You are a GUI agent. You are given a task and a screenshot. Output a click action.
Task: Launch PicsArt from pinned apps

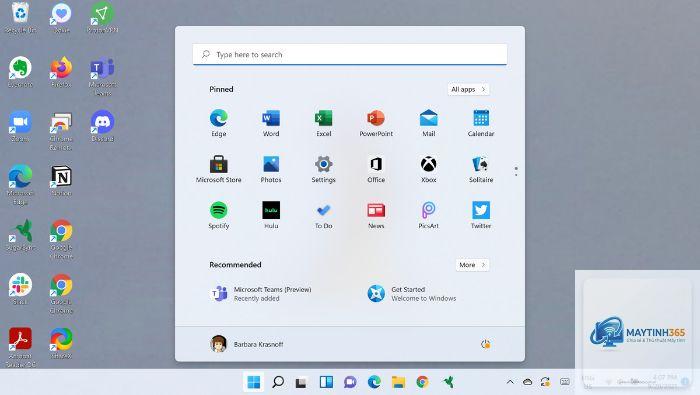(429, 215)
